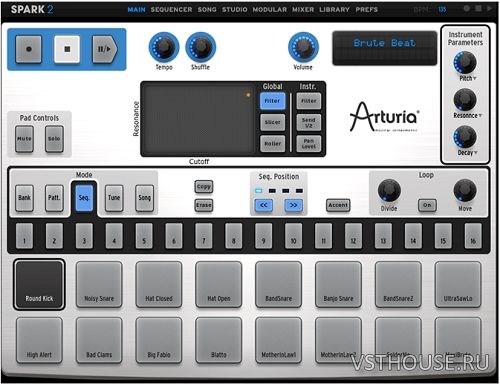The width and height of the screenshot is (500, 385).
Task: Enable the Global Slicer effect
Action: pyautogui.click(x=272, y=122)
